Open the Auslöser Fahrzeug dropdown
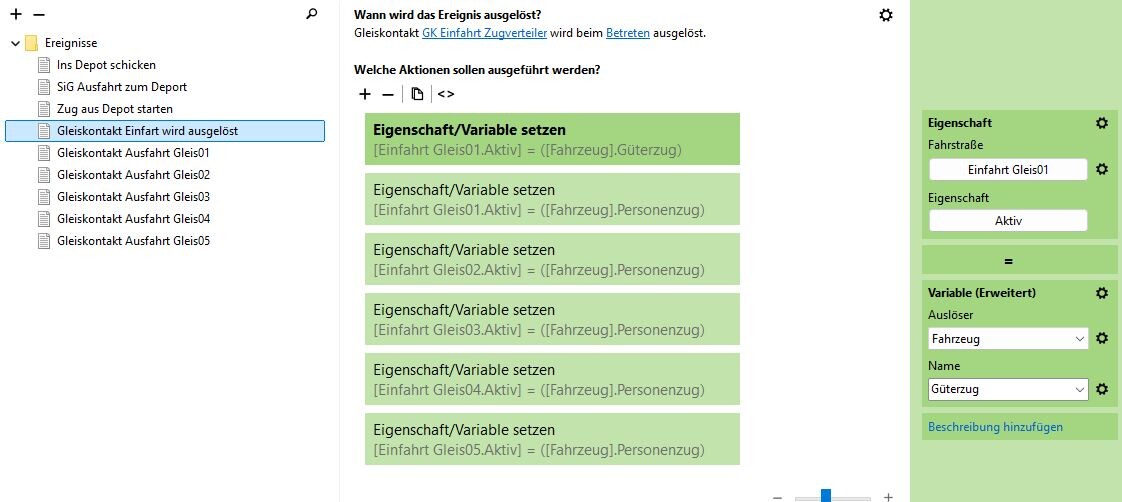This screenshot has width=1122, height=502. click(1008, 339)
